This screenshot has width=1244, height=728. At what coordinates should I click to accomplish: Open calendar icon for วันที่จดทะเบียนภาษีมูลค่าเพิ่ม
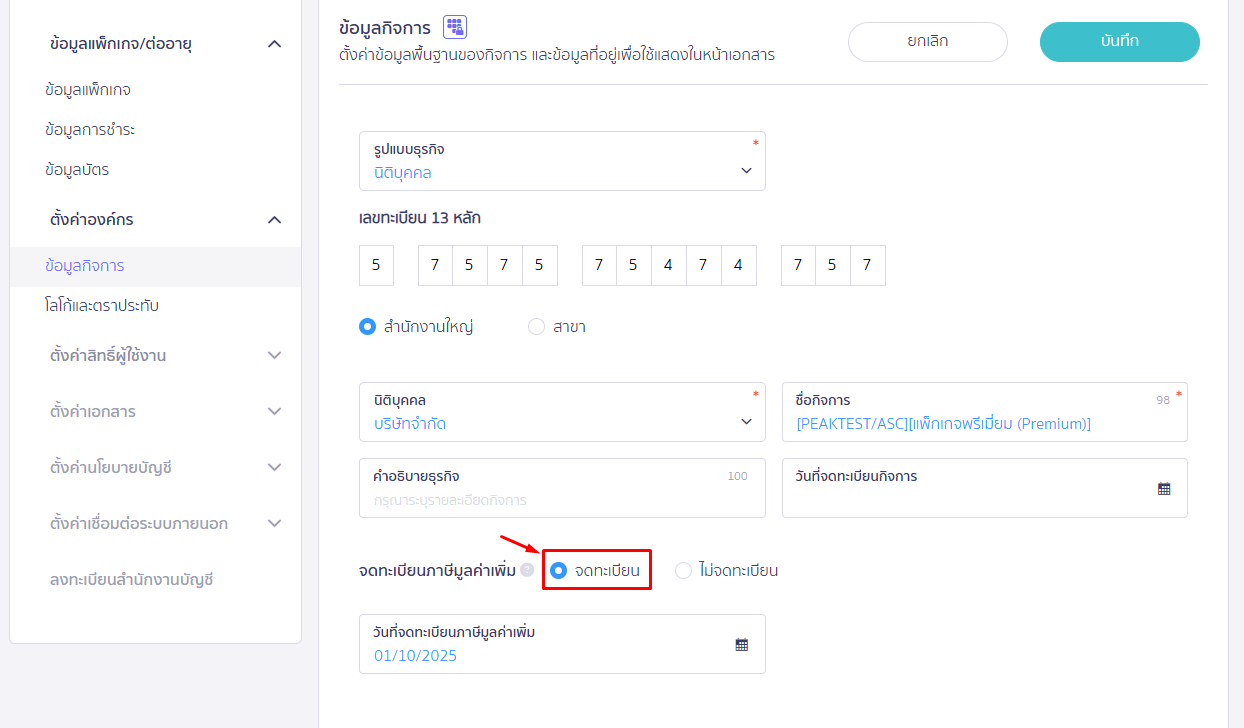pos(742,645)
